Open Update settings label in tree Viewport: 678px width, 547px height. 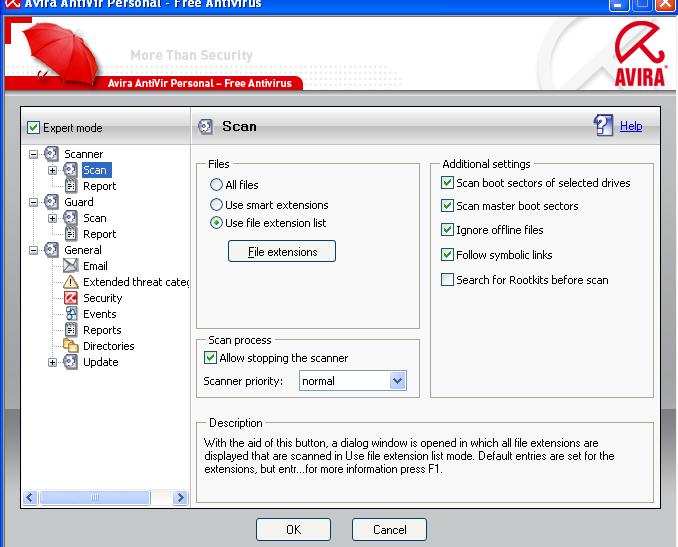pyautogui.click(x=100, y=362)
